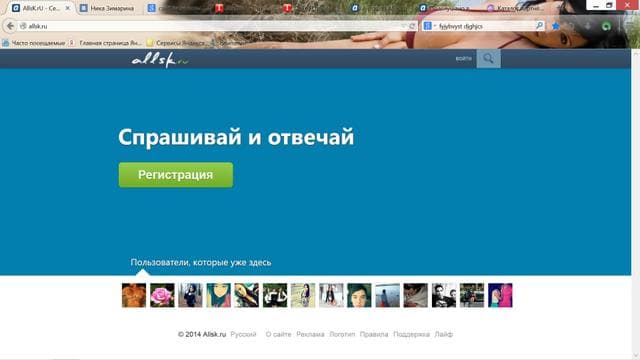Viewport: 640px width, 360px height.
Task: Click the site identity globe icon in the address bar
Action: click(23, 26)
